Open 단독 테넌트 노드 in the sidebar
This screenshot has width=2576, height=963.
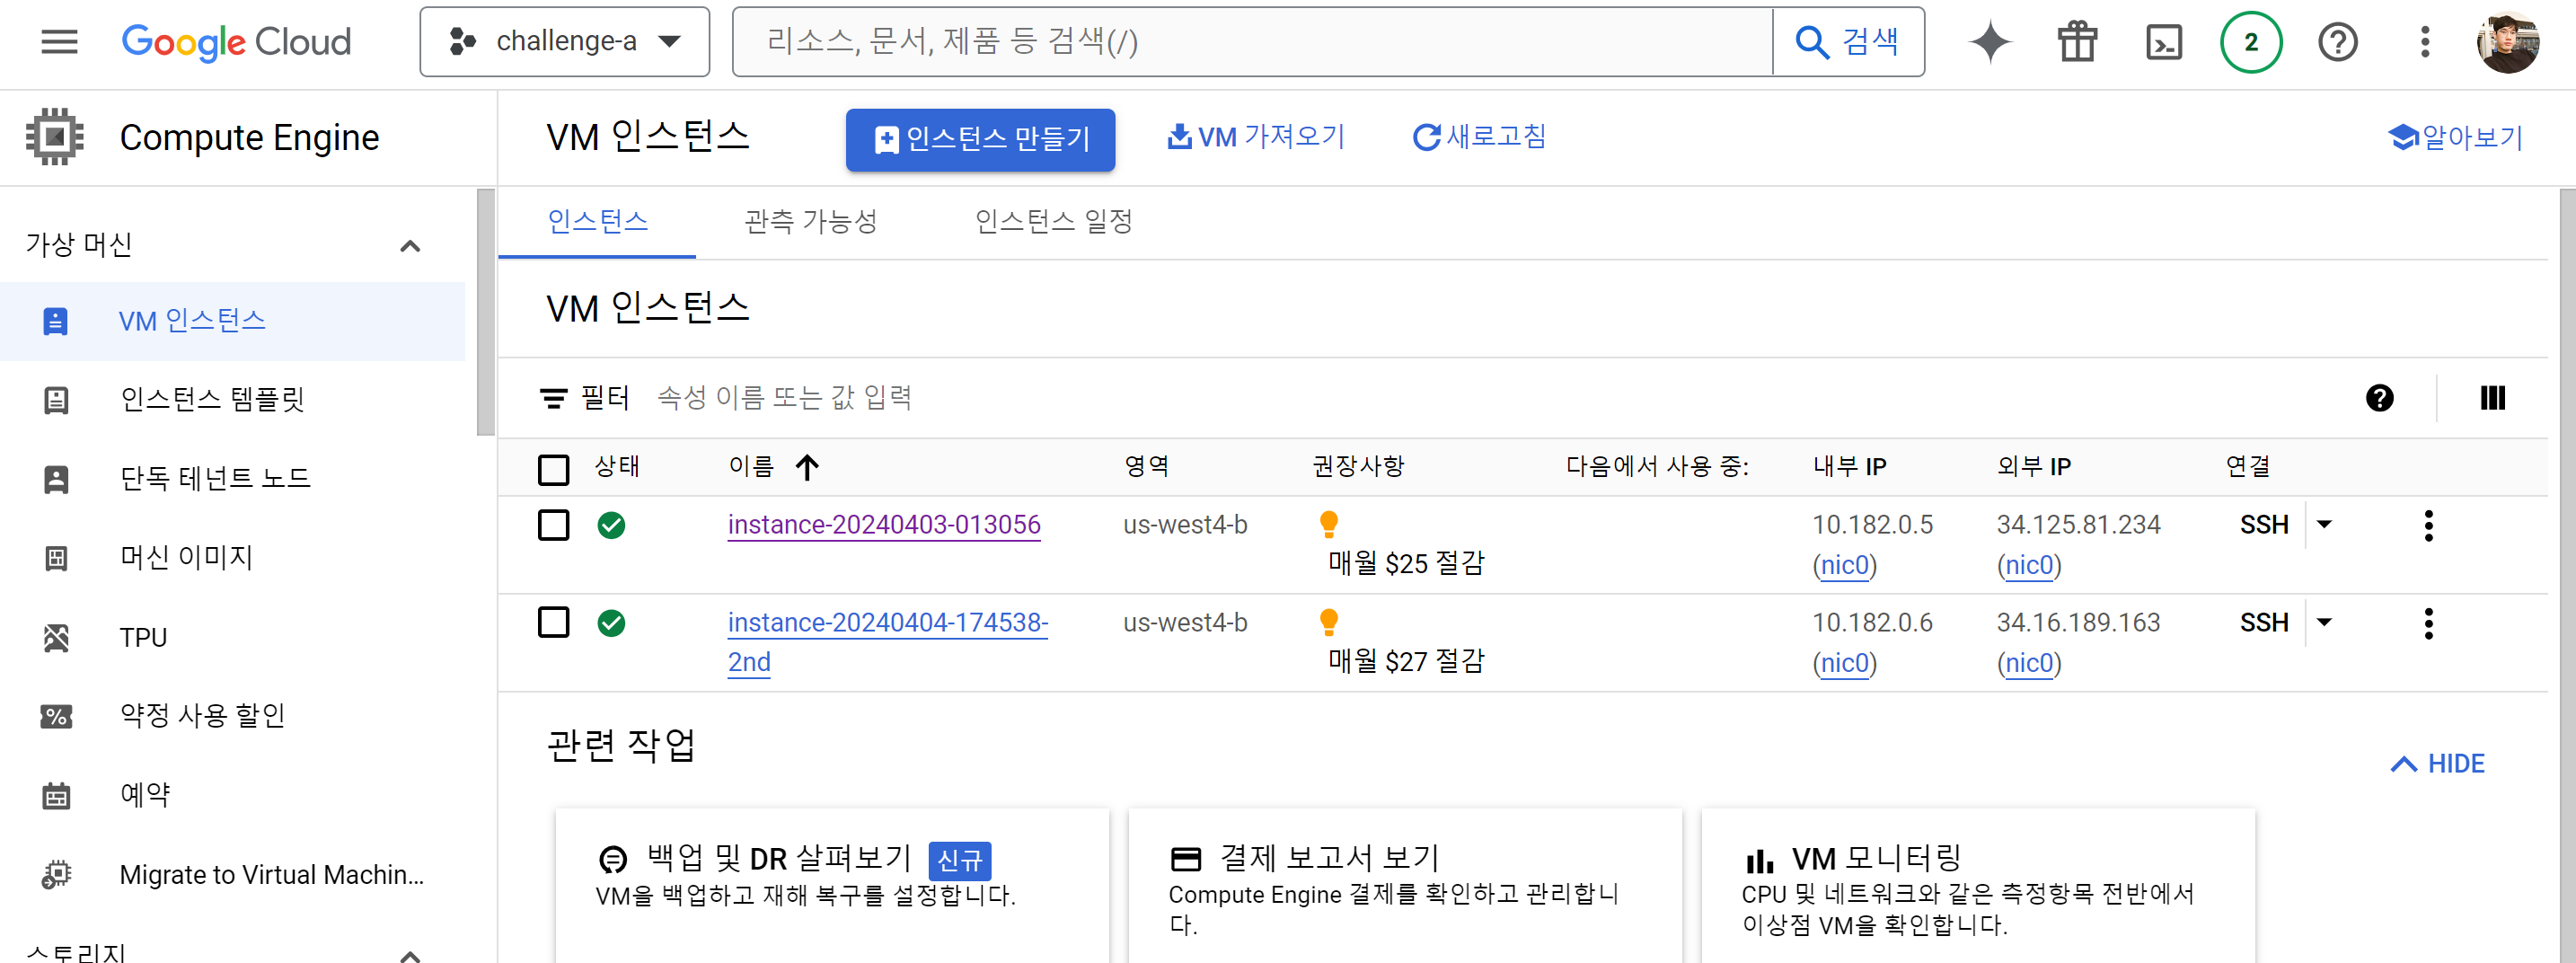pos(232,479)
